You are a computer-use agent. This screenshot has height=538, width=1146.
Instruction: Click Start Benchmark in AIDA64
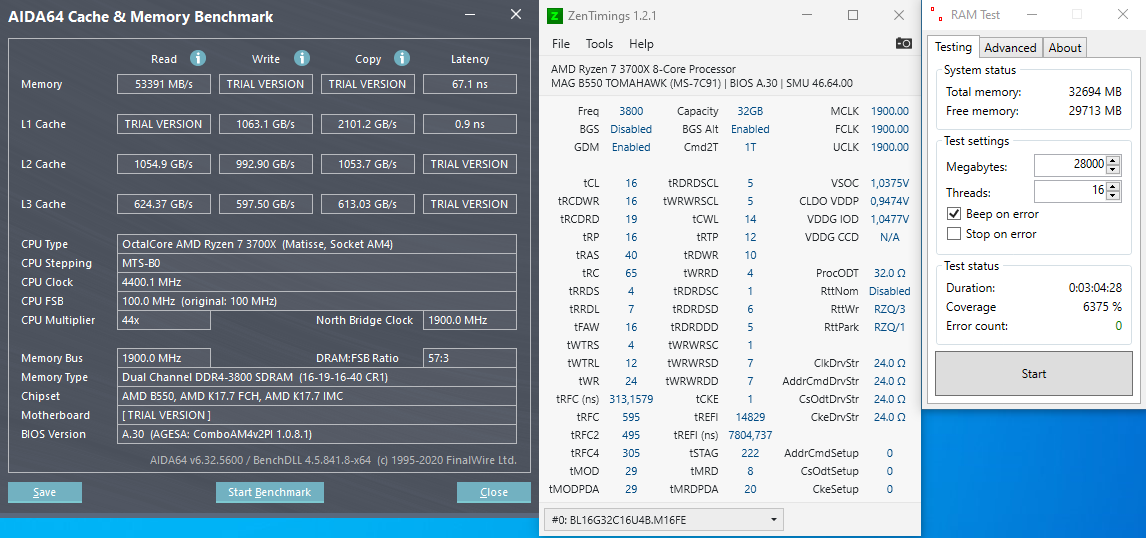point(270,492)
